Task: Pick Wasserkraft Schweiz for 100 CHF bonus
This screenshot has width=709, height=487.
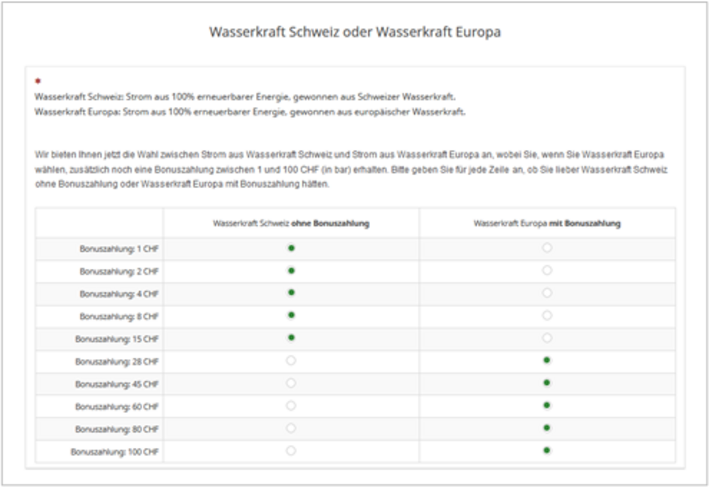Action: click(x=291, y=451)
